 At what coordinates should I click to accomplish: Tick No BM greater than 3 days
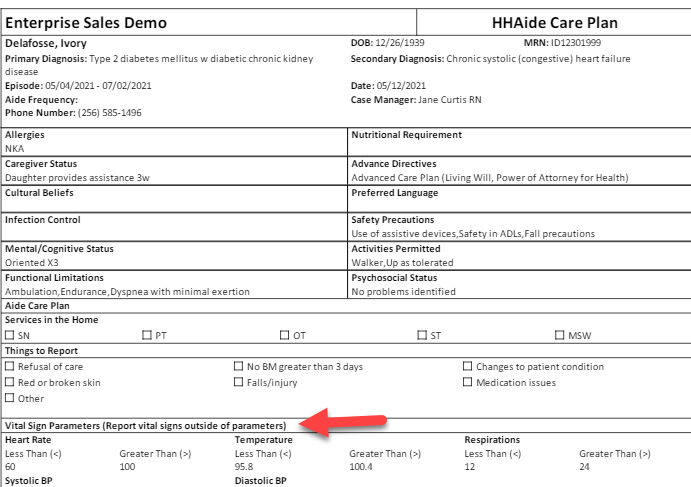point(238,366)
